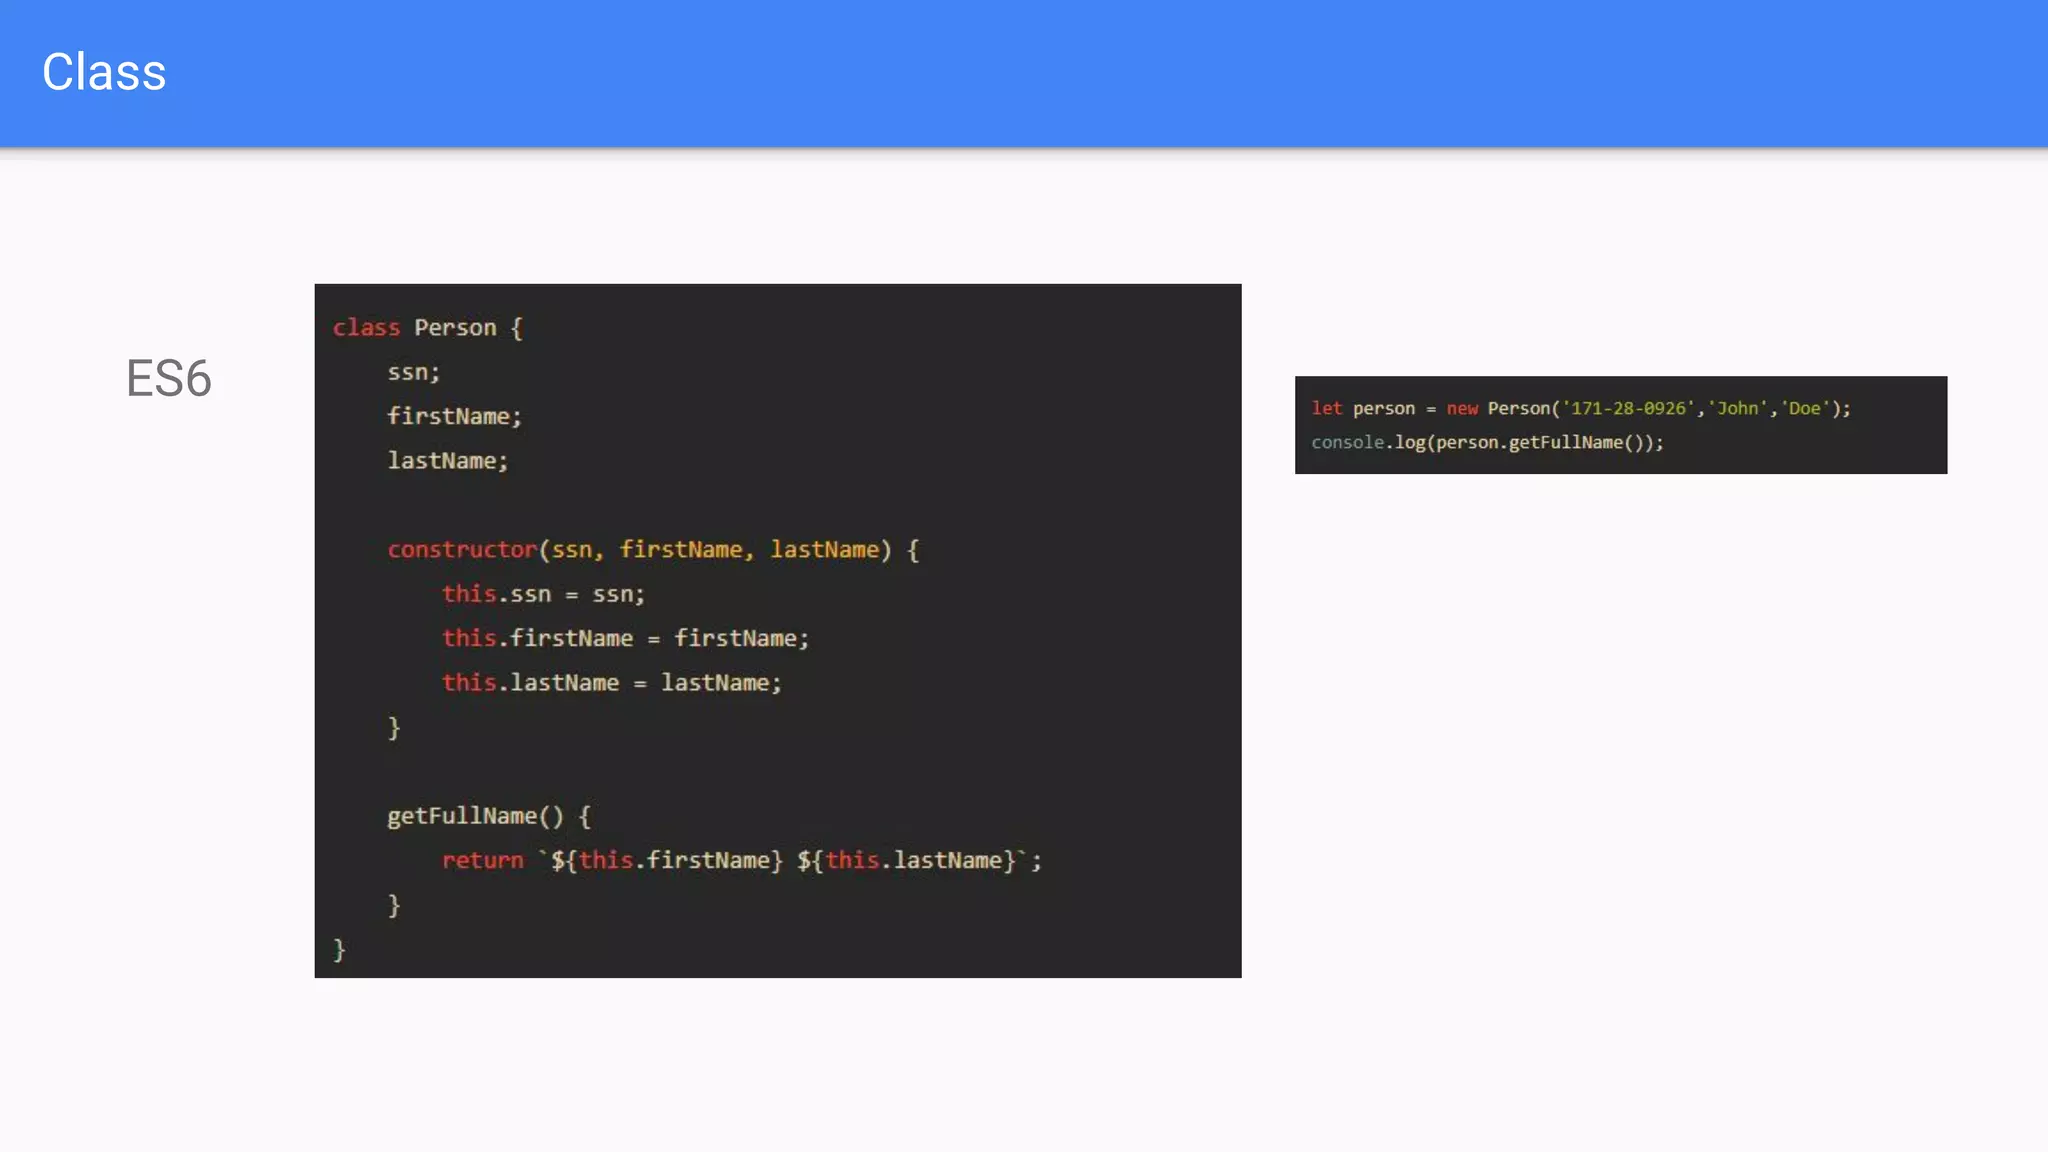Click the 'this.firstName = firstName;' line
The width and height of the screenshot is (2048, 1152).
[625, 638]
